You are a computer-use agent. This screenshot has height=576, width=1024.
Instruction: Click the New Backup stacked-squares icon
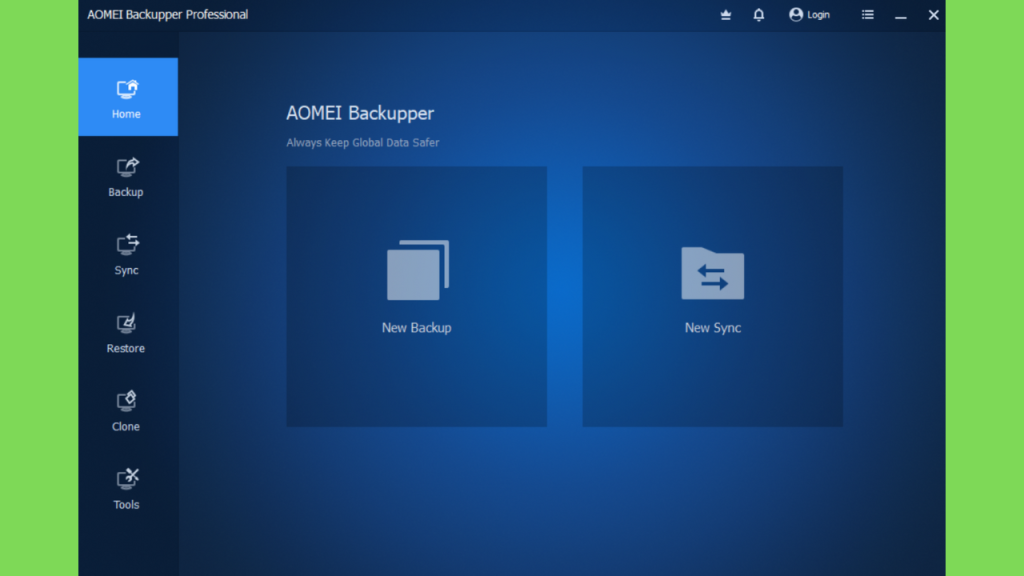(418, 270)
